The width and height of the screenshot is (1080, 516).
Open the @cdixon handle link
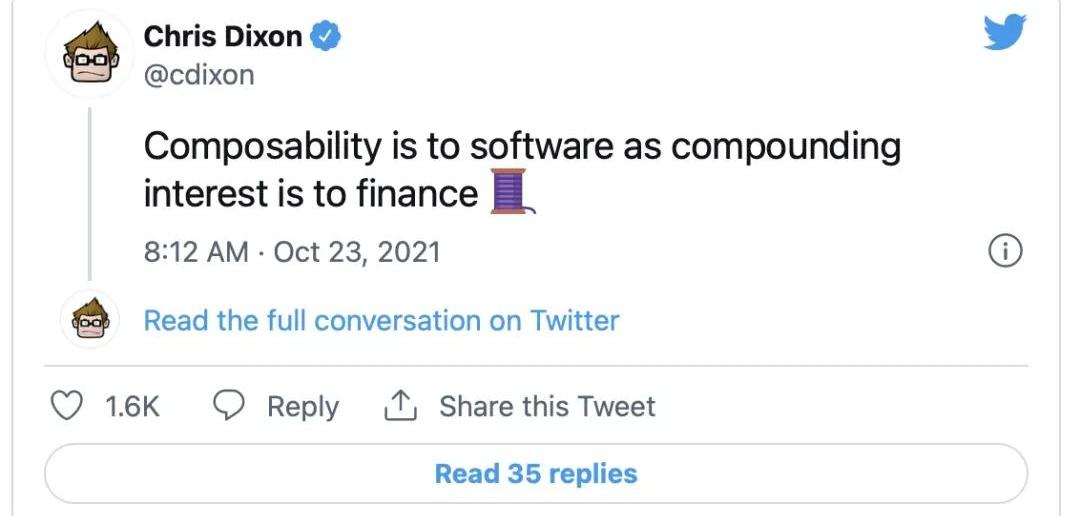199,75
